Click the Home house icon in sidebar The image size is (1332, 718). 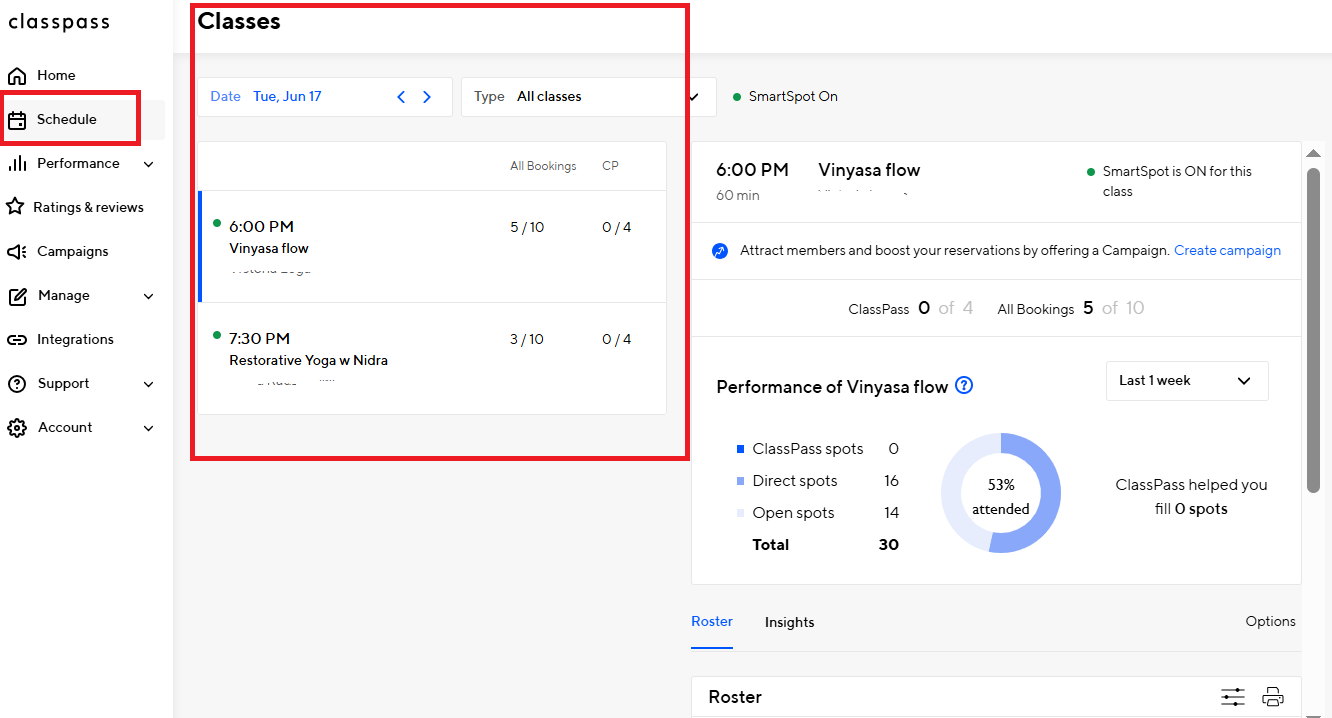[17, 76]
